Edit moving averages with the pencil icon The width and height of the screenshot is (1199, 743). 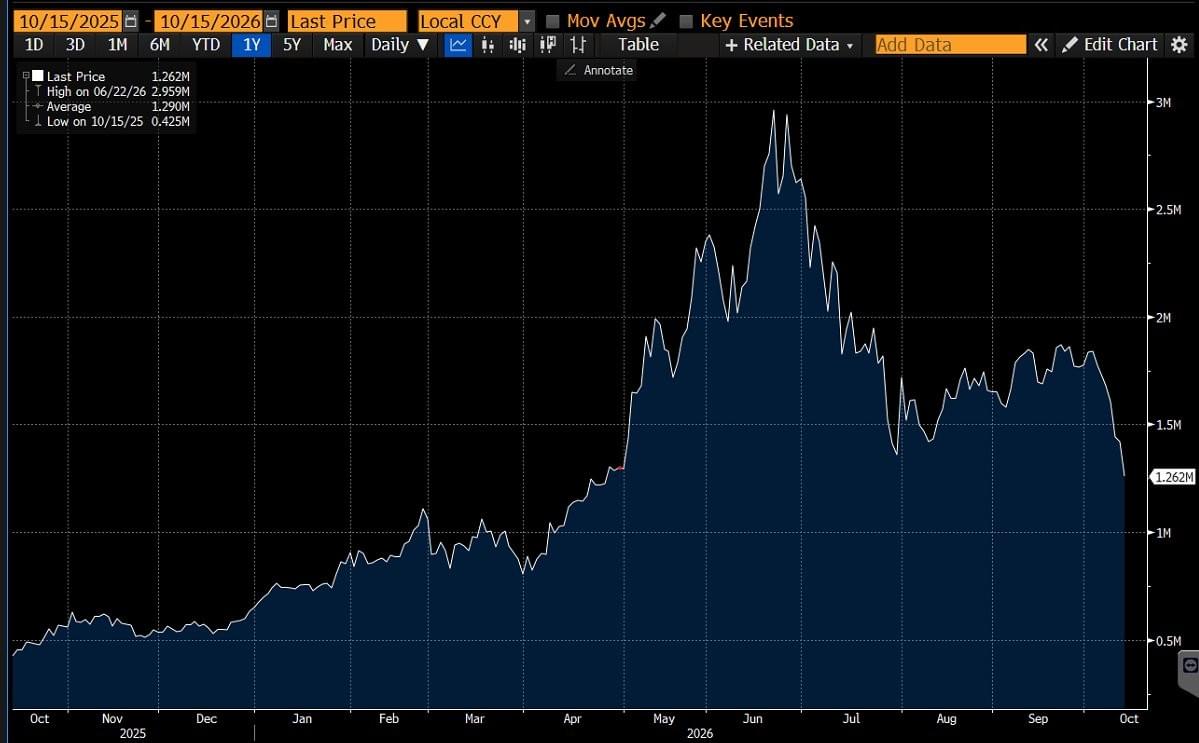(x=657, y=21)
